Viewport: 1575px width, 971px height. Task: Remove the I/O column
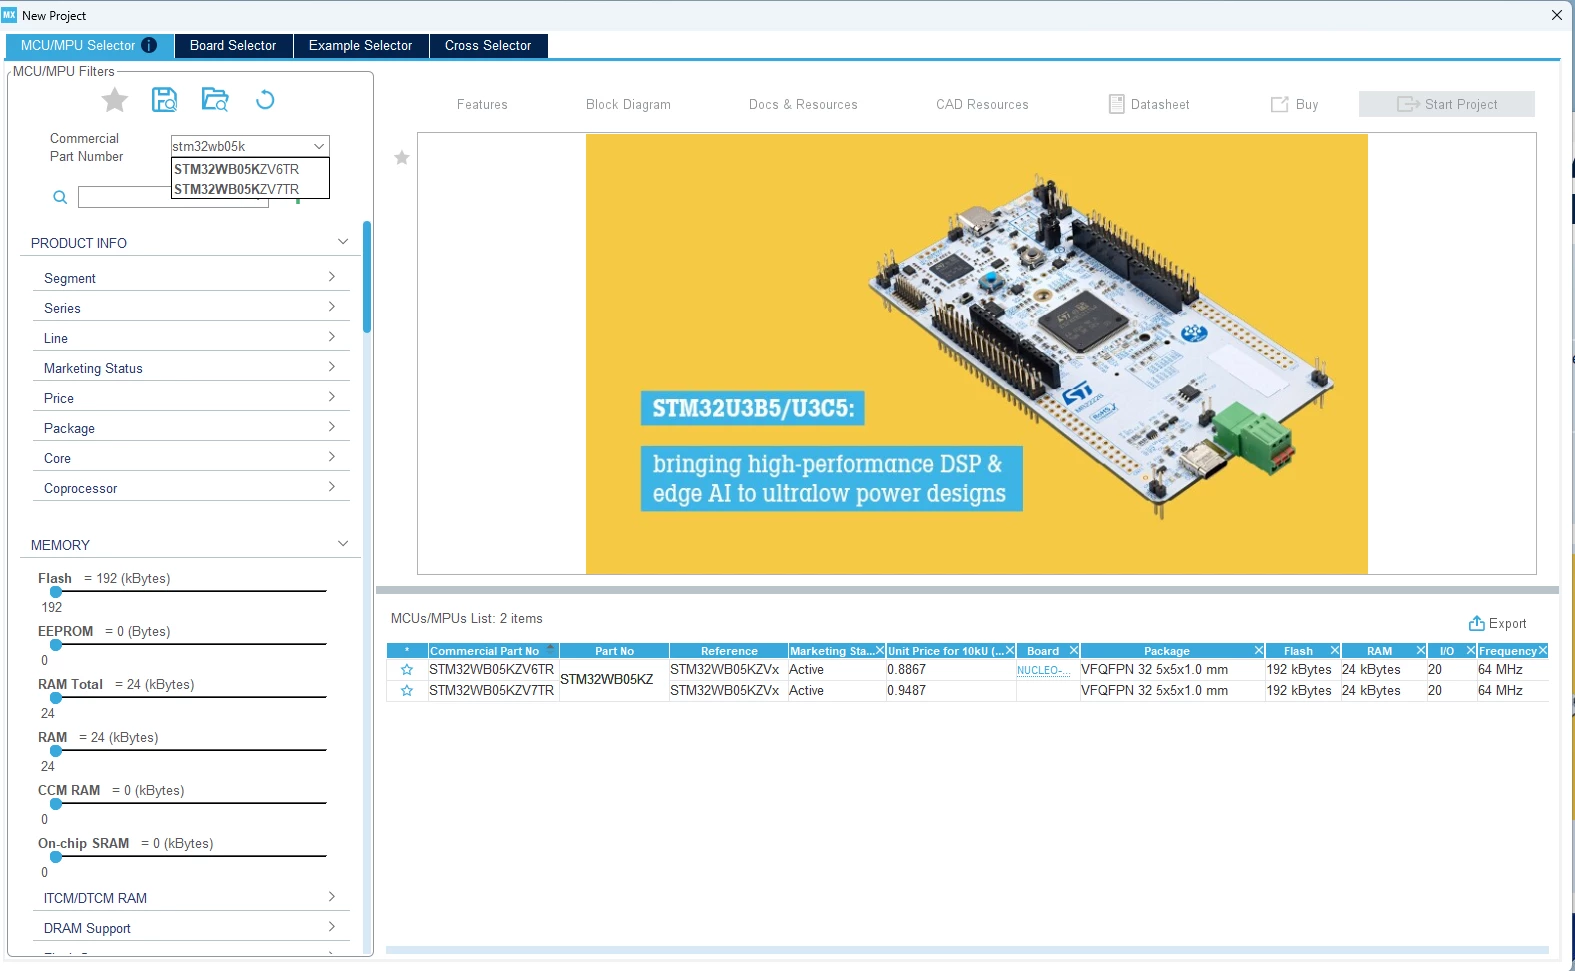pos(1471,650)
